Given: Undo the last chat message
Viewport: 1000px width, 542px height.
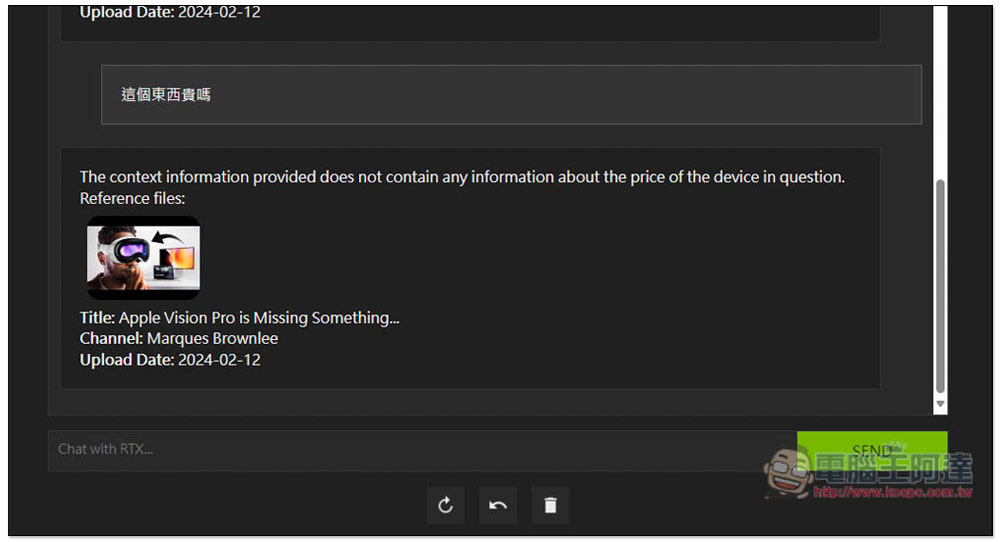Looking at the screenshot, I should point(497,506).
